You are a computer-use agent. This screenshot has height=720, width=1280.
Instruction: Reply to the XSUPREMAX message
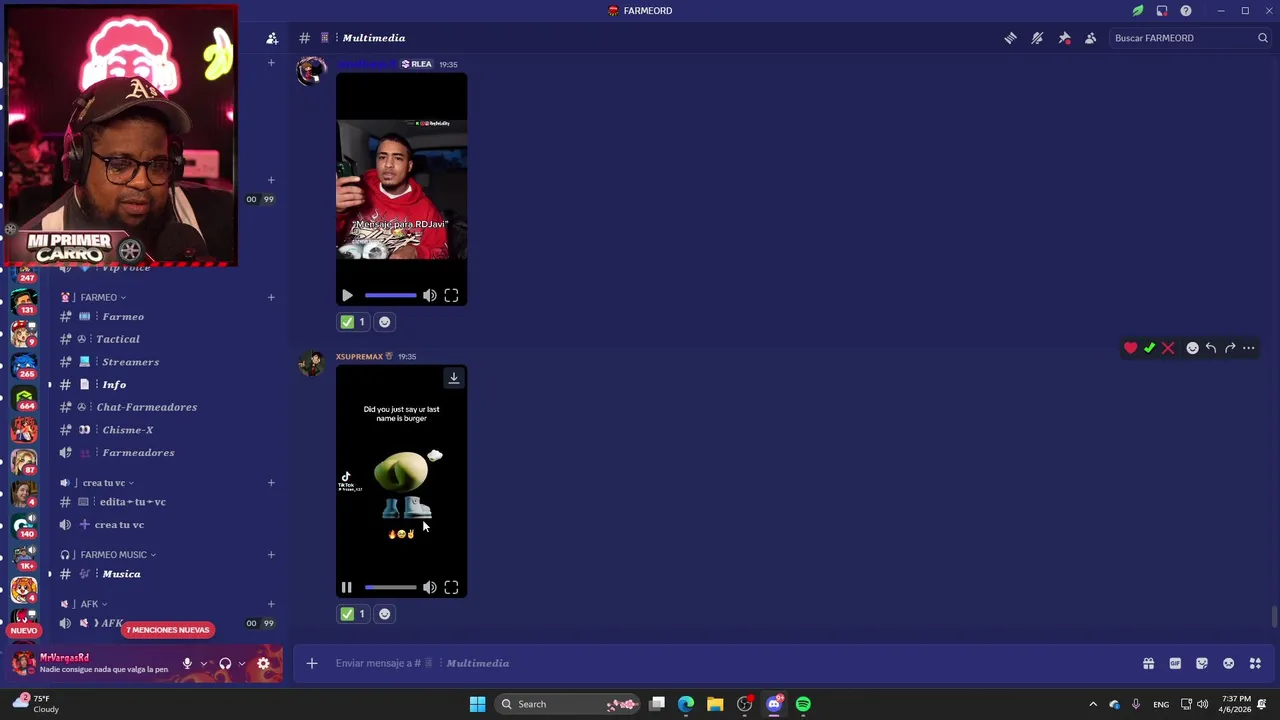1211,348
